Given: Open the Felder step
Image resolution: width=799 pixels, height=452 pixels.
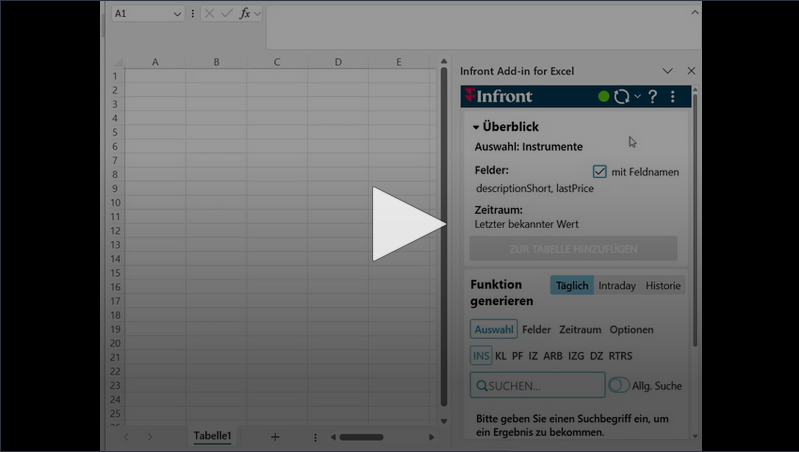Looking at the screenshot, I should click(536, 330).
